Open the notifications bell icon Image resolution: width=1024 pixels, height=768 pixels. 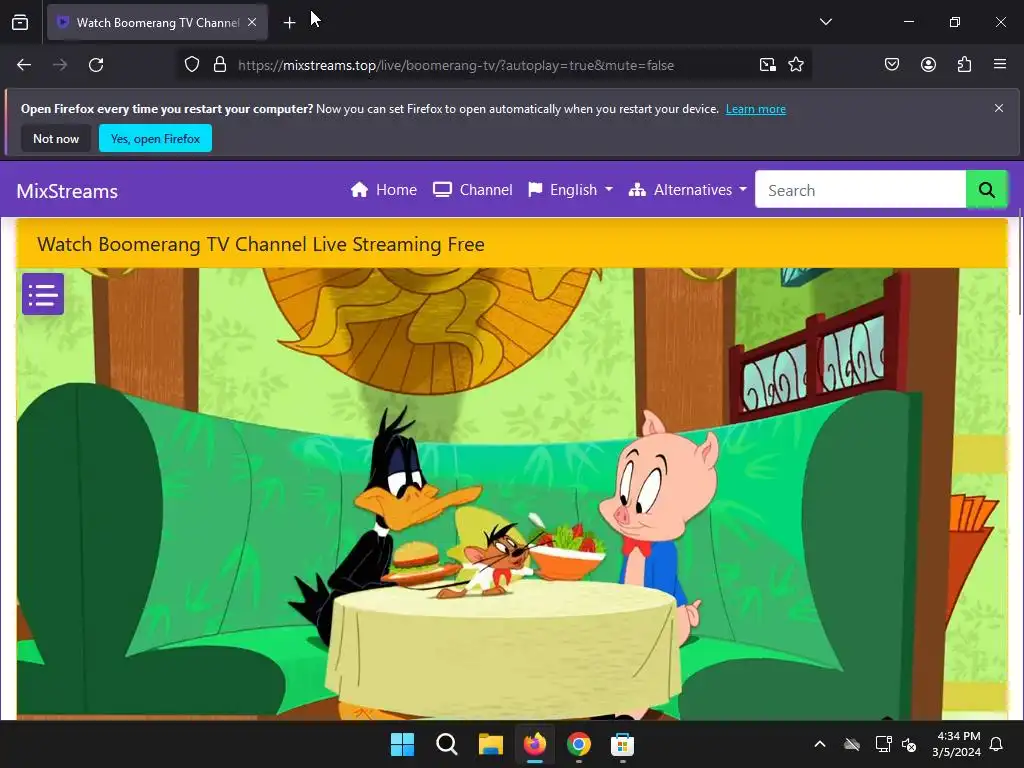(996, 744)
